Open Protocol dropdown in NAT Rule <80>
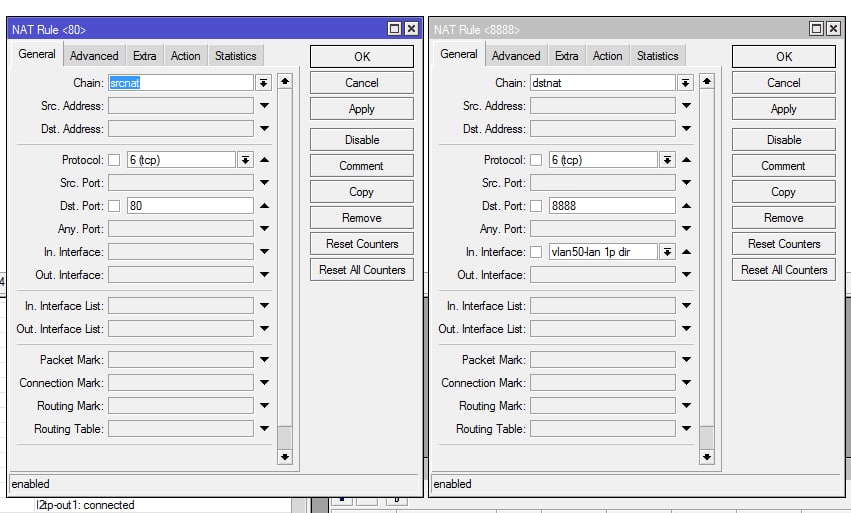851x513 pixels. point(246,160)
